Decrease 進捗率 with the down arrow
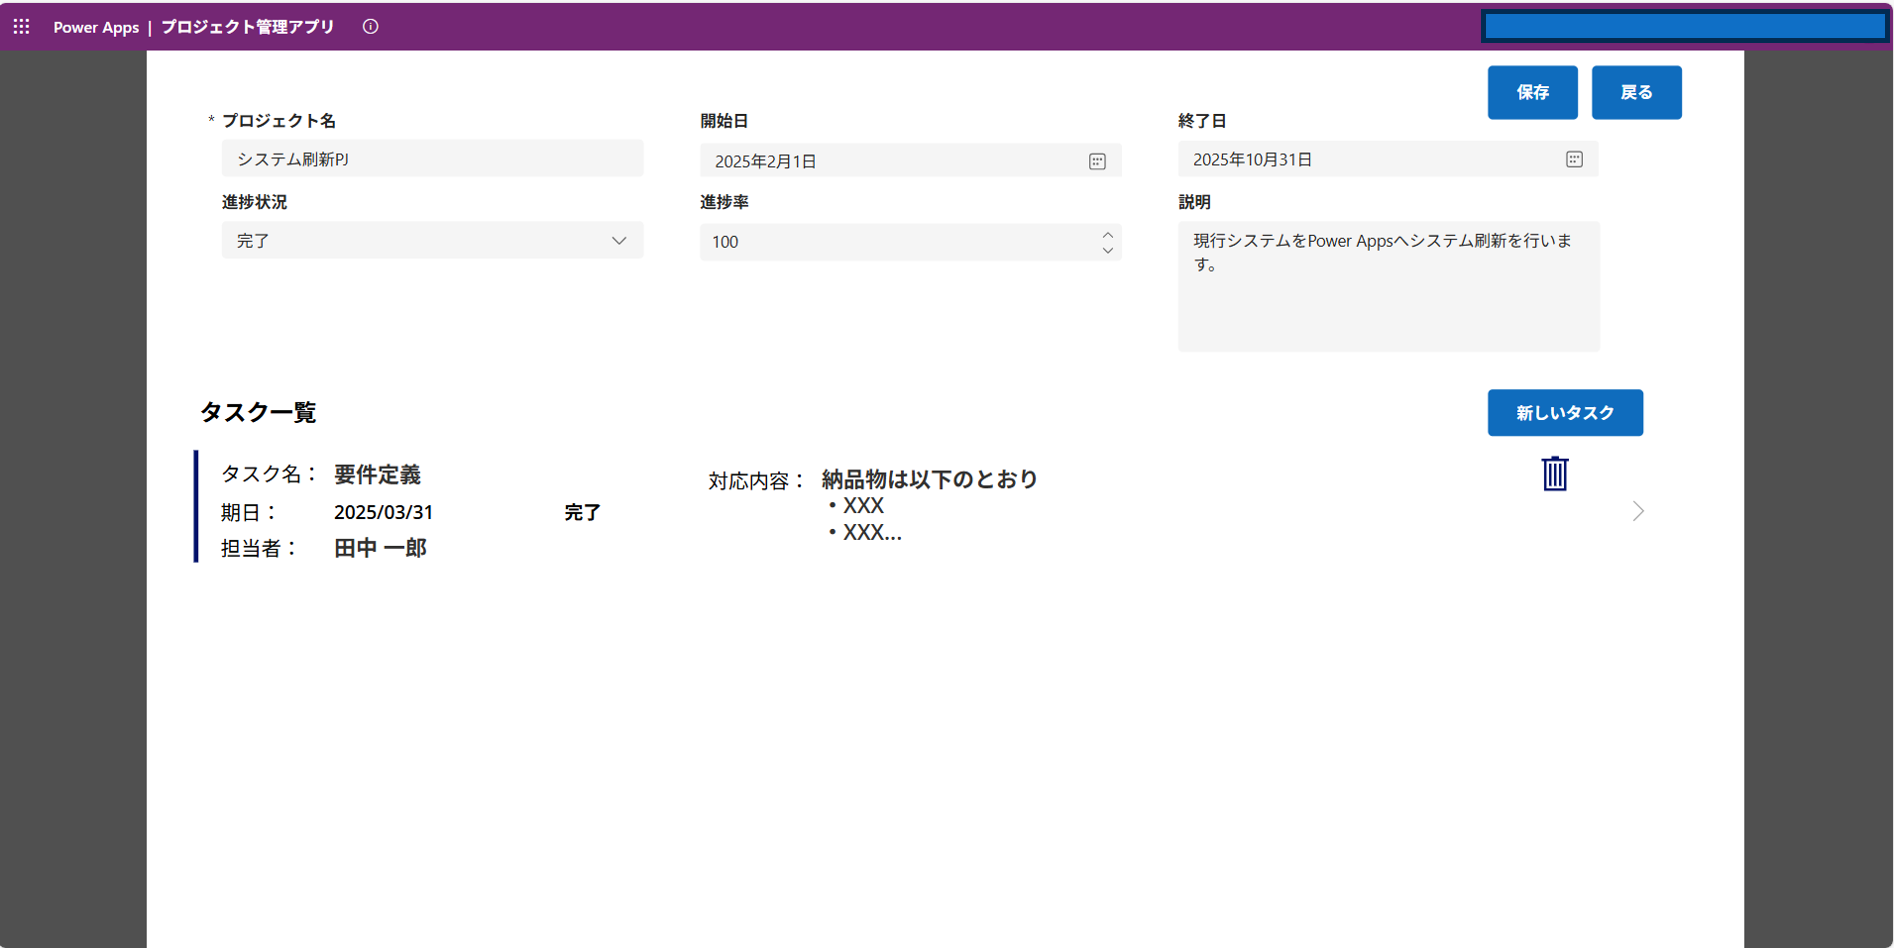Image resolution: width=1894 pixels, height=948 pixels. (x=1107, y=250)
